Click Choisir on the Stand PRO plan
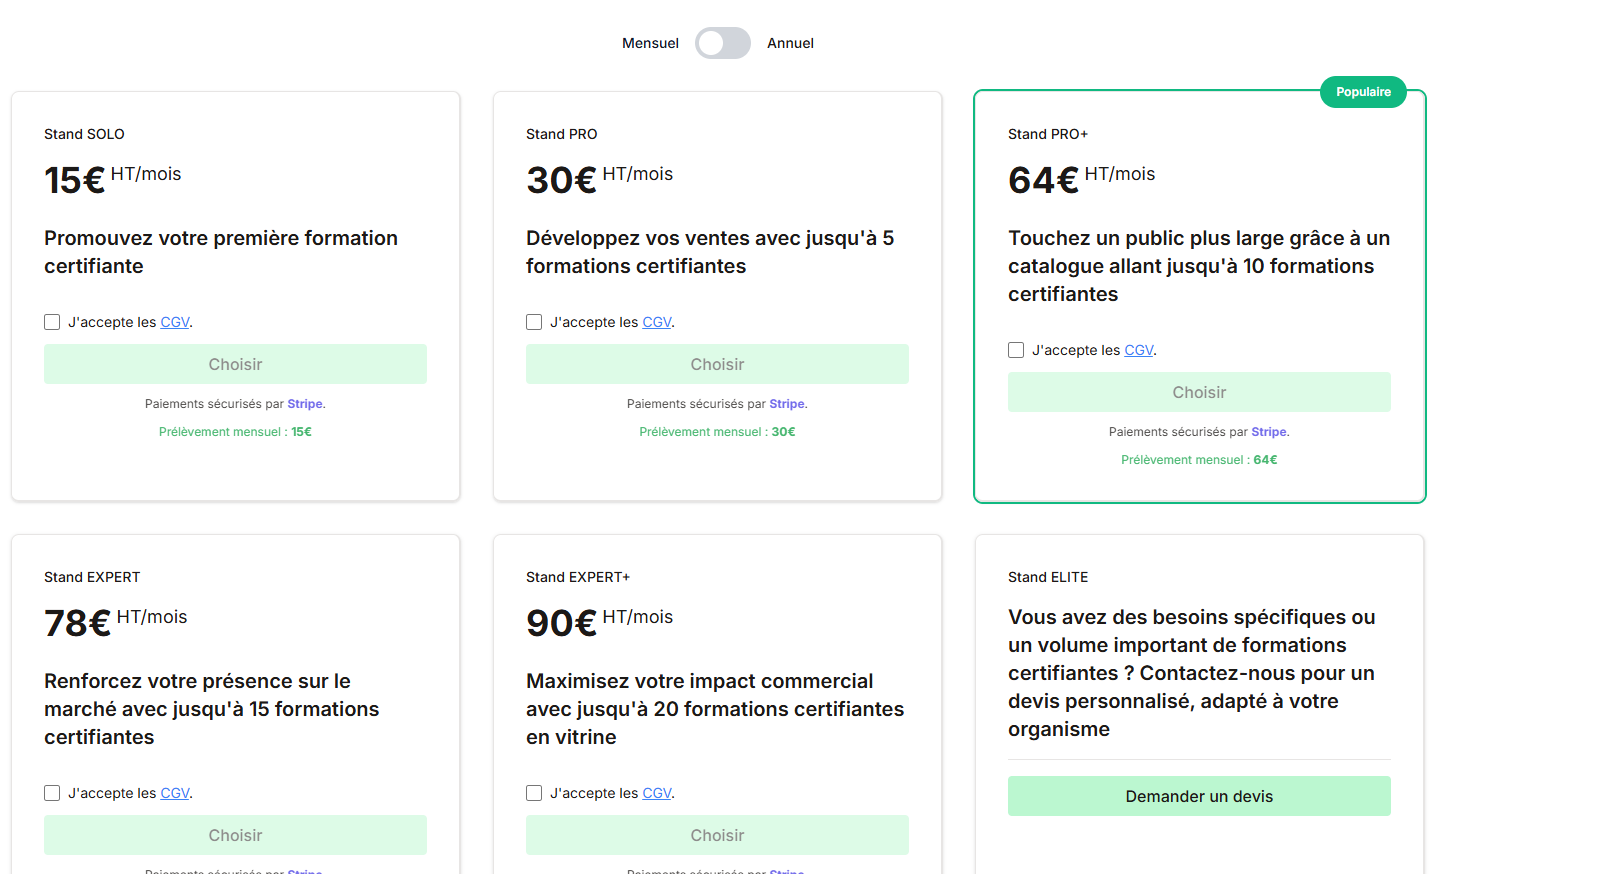 [717, 363]
